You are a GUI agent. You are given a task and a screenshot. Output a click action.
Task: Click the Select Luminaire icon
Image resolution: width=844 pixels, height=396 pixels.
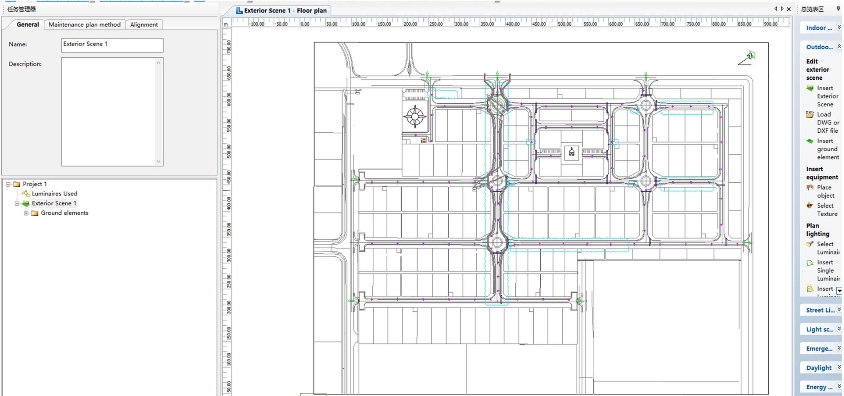point(810,244)
